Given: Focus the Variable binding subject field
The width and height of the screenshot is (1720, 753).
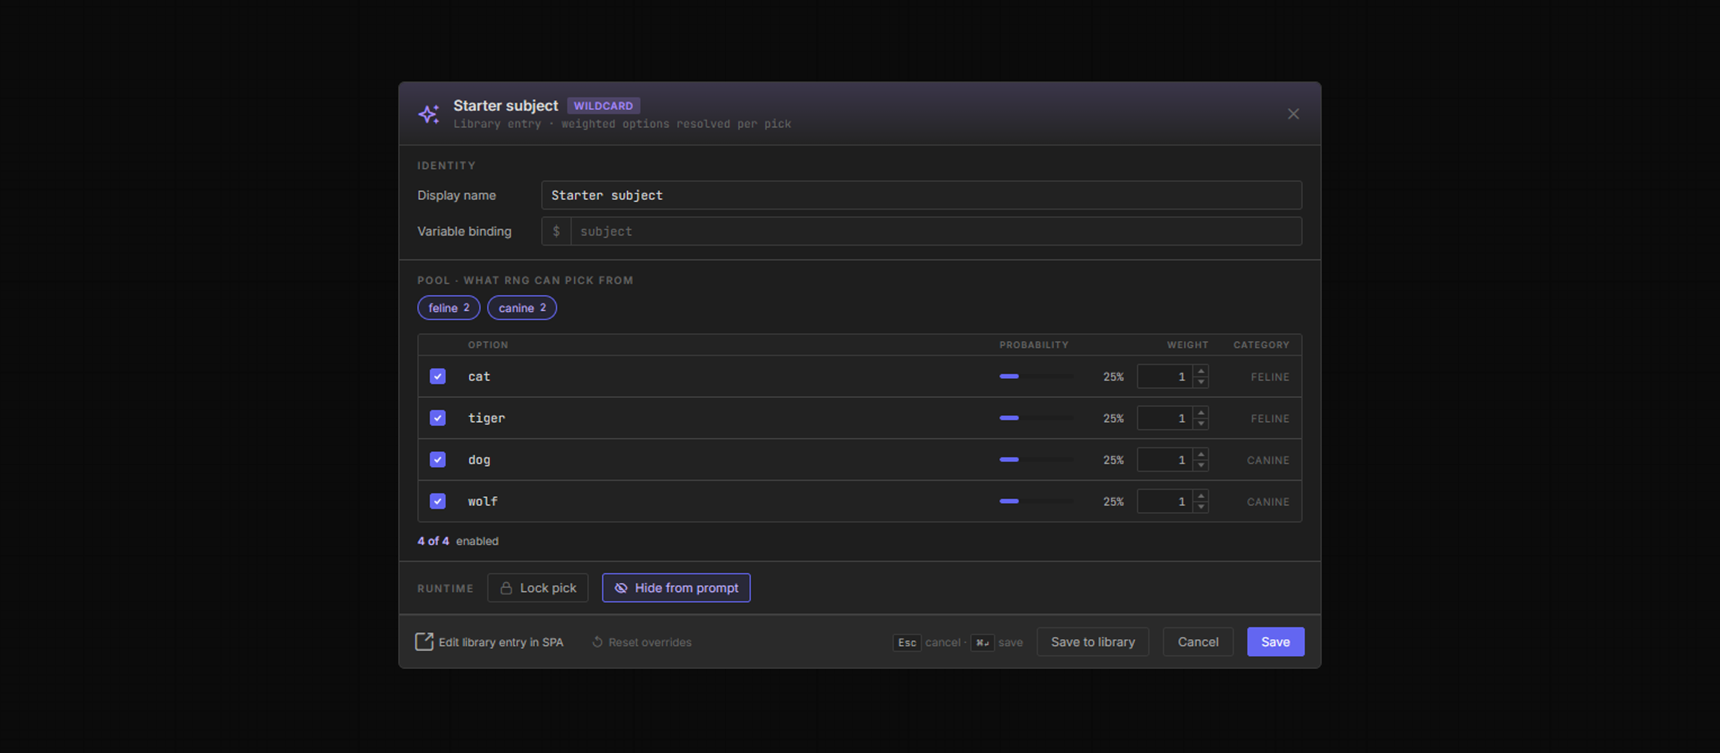Looking at the screenshot, I should pos(935,231).
